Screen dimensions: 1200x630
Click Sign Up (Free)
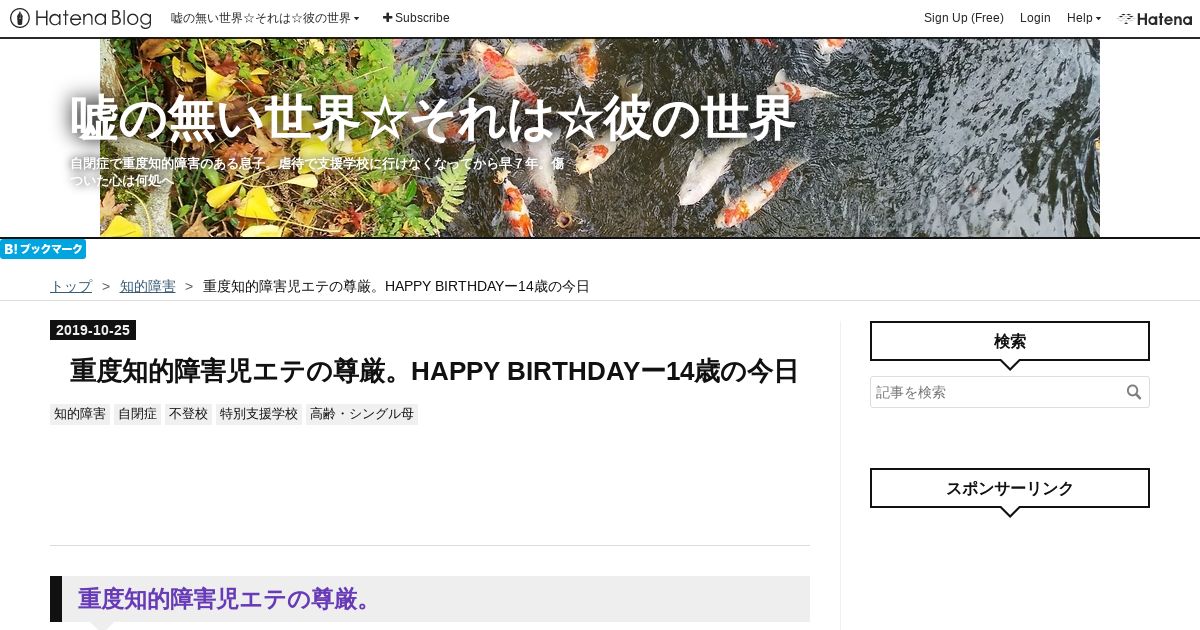[x=964, y=18]
